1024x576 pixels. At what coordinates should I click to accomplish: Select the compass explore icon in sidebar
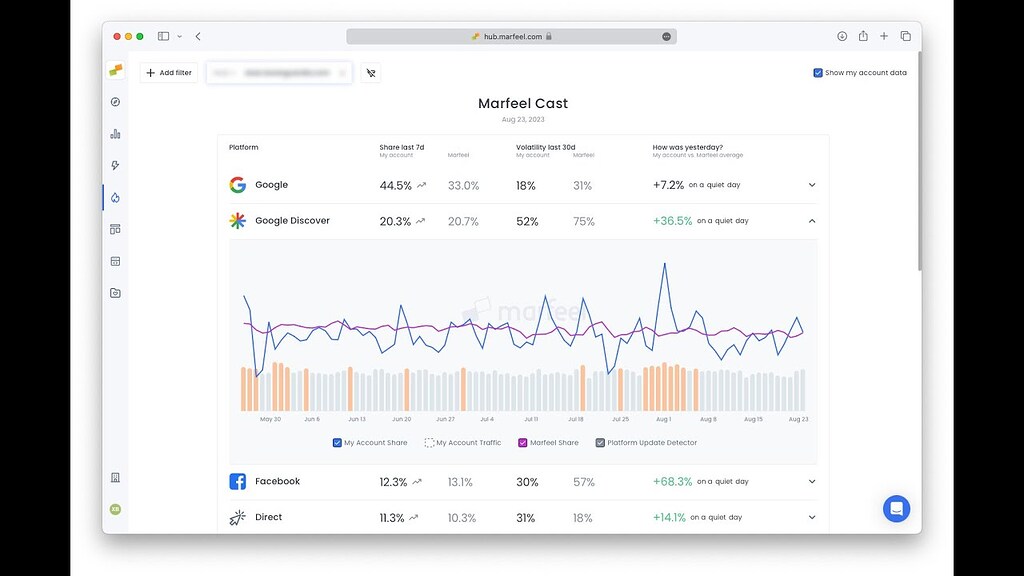point(115,101)
